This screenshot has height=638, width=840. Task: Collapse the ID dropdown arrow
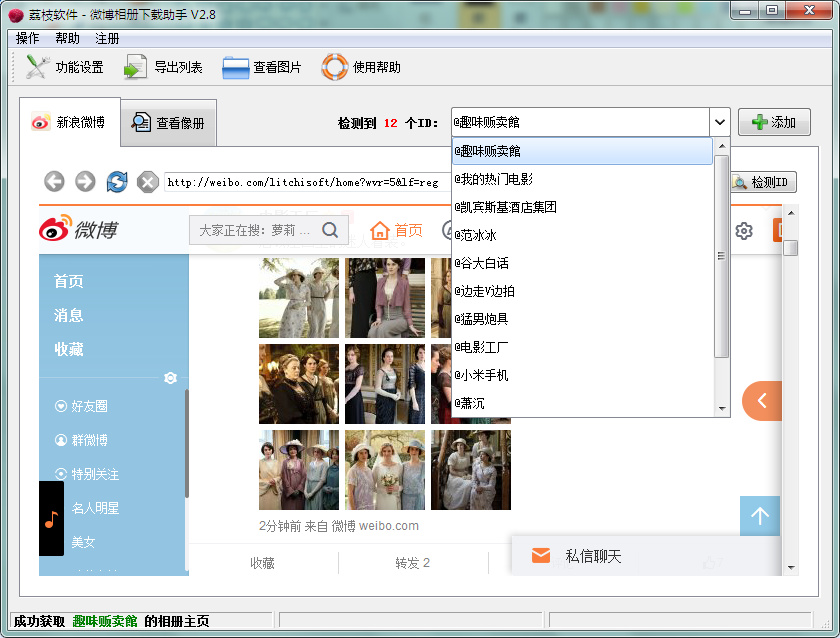[719, 122]
